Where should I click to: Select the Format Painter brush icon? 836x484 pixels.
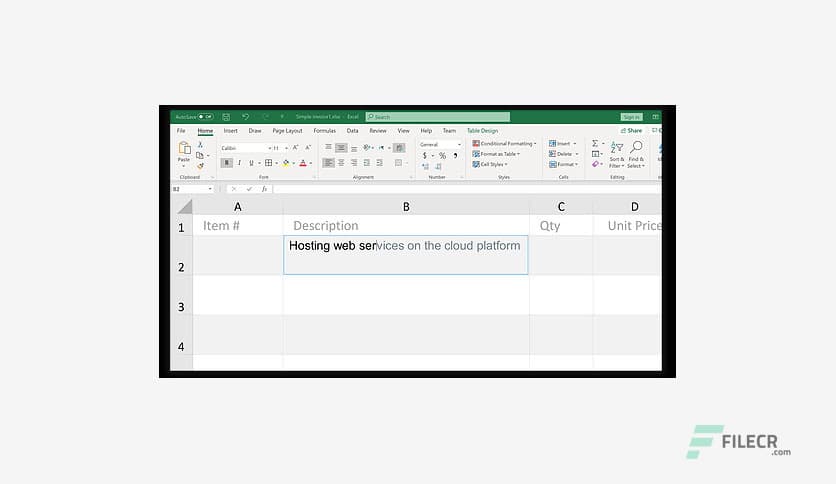200,165
